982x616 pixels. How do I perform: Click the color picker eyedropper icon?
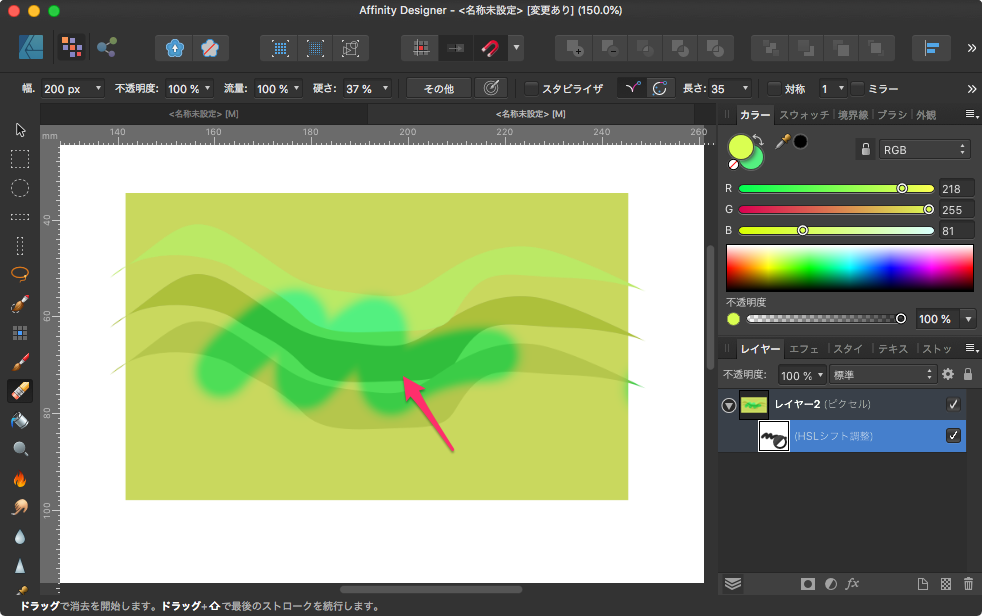pos(783,142)
